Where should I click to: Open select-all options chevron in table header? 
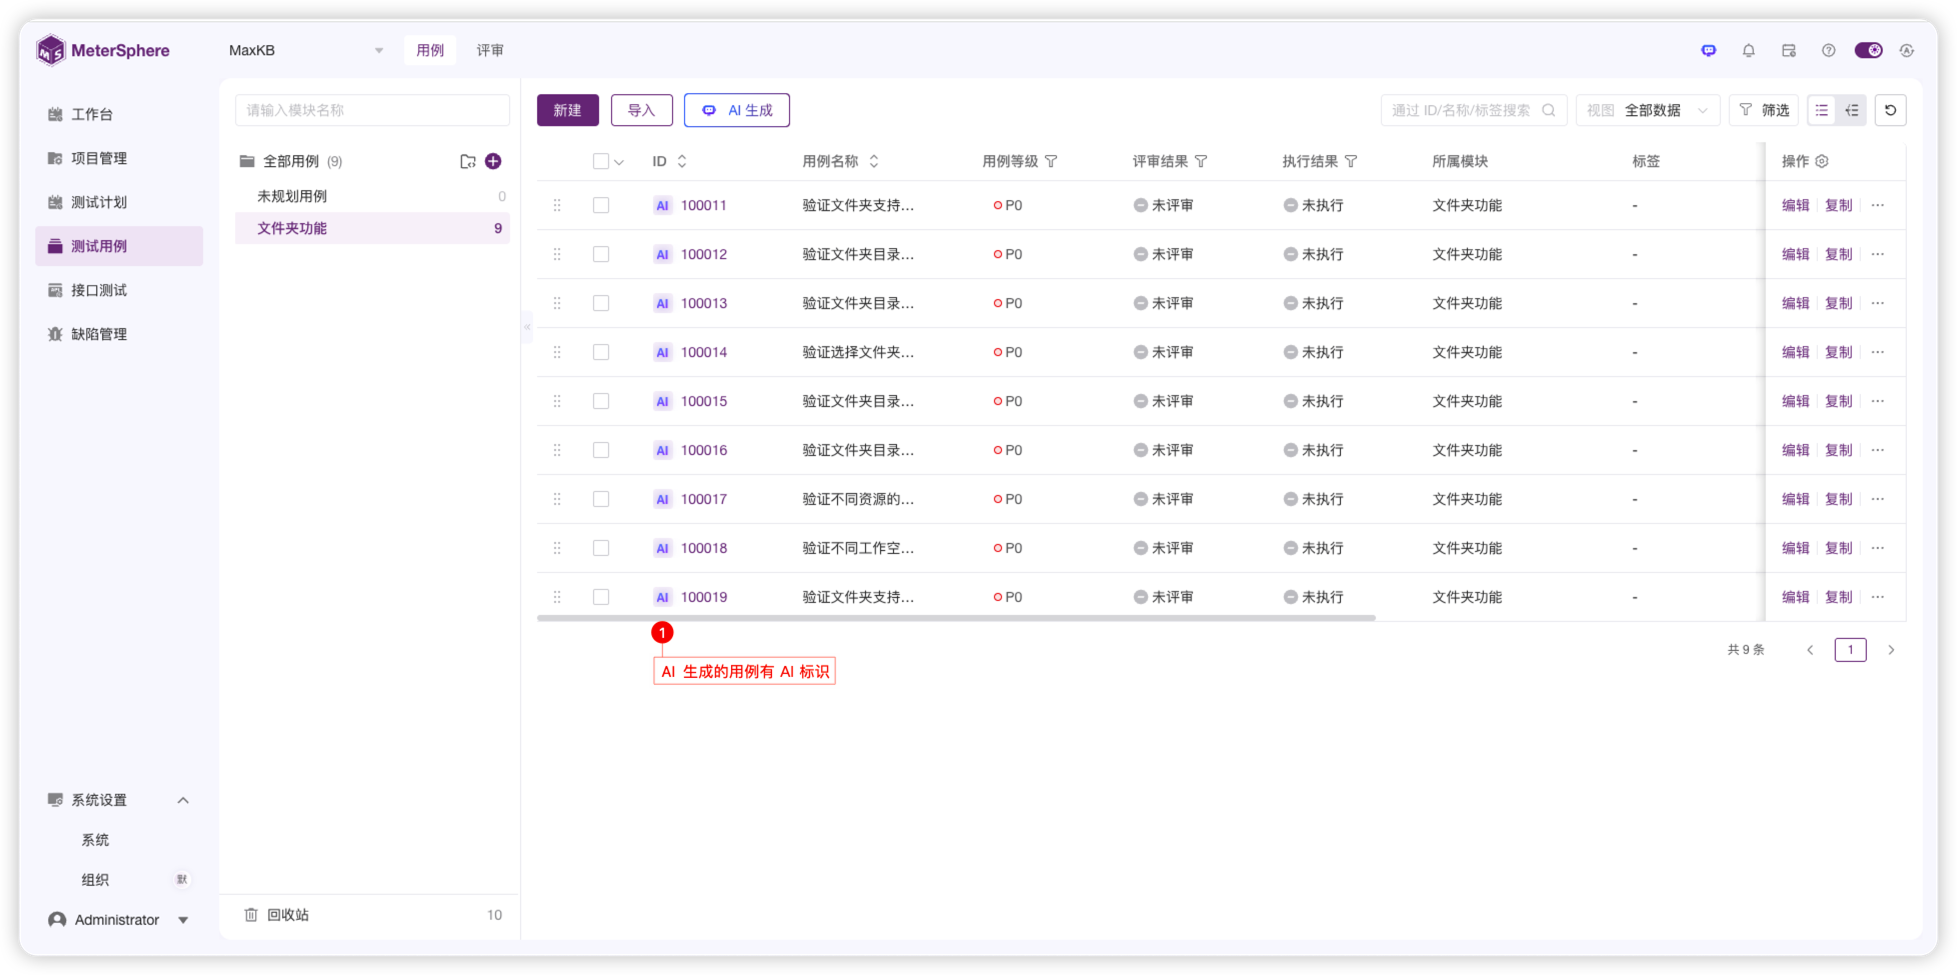[619, 162]
